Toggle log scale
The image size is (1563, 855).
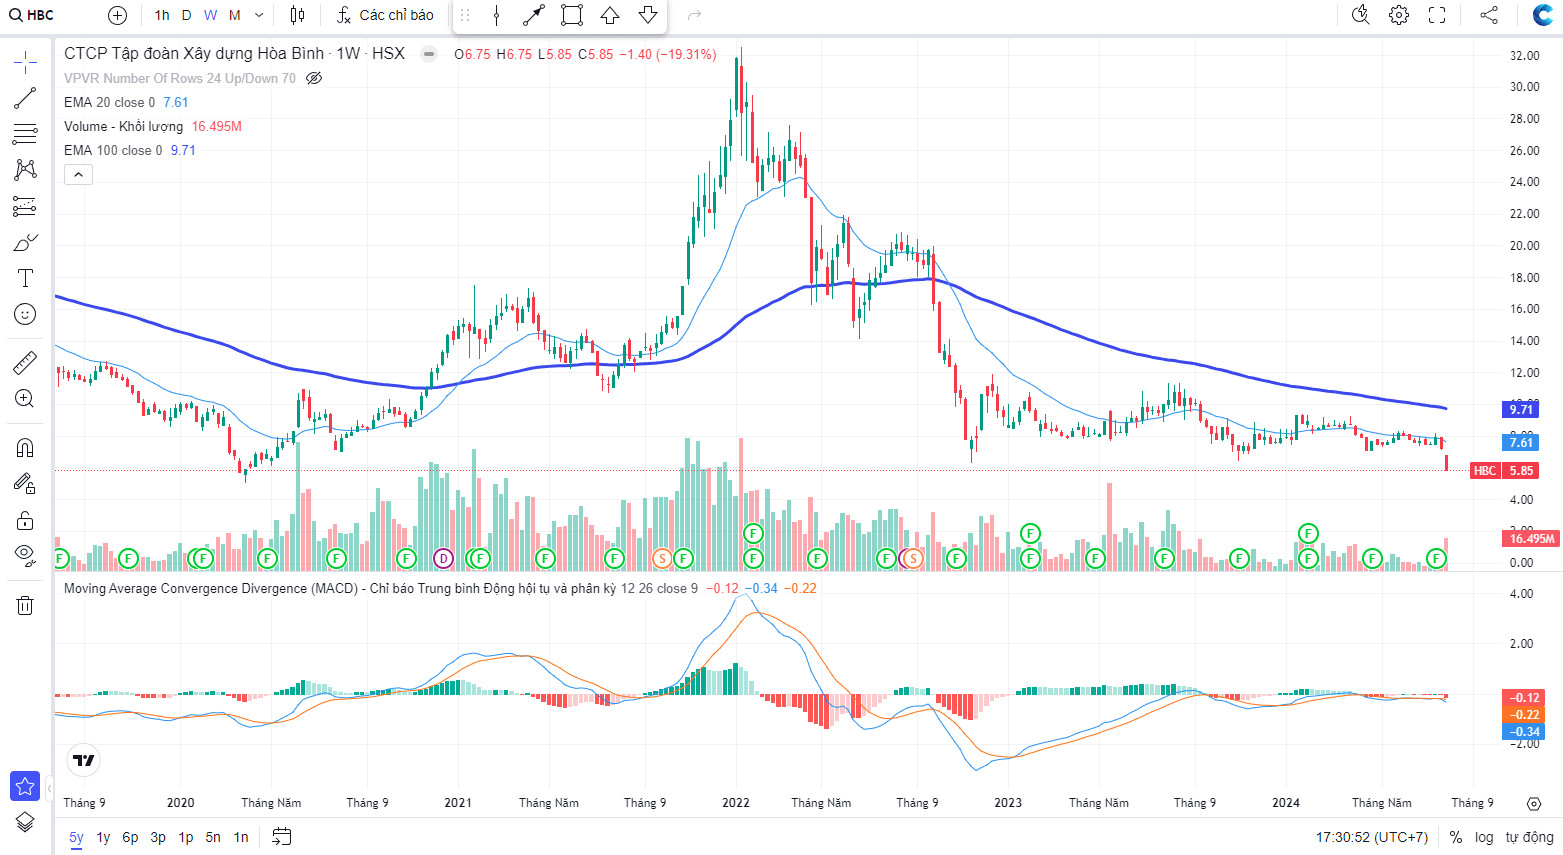point(1484,837)
